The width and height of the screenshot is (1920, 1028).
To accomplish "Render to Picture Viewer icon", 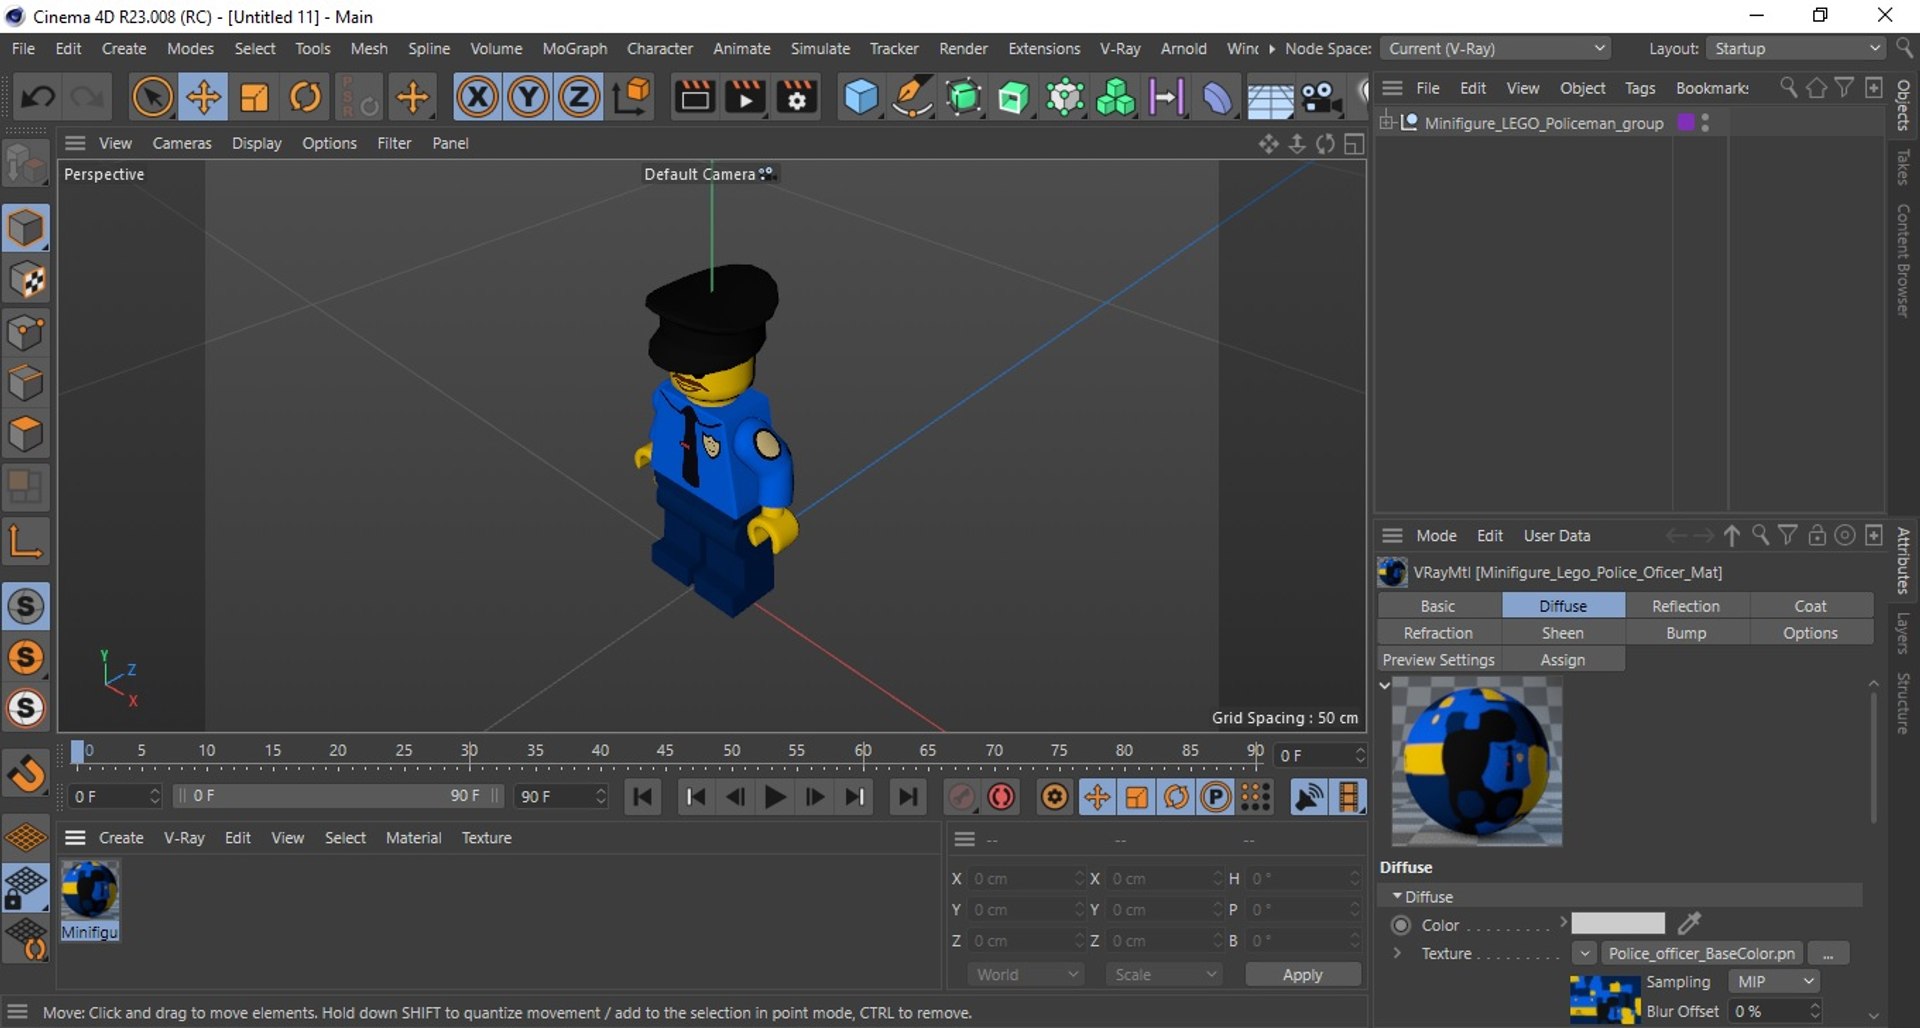I will coord(745,97).
